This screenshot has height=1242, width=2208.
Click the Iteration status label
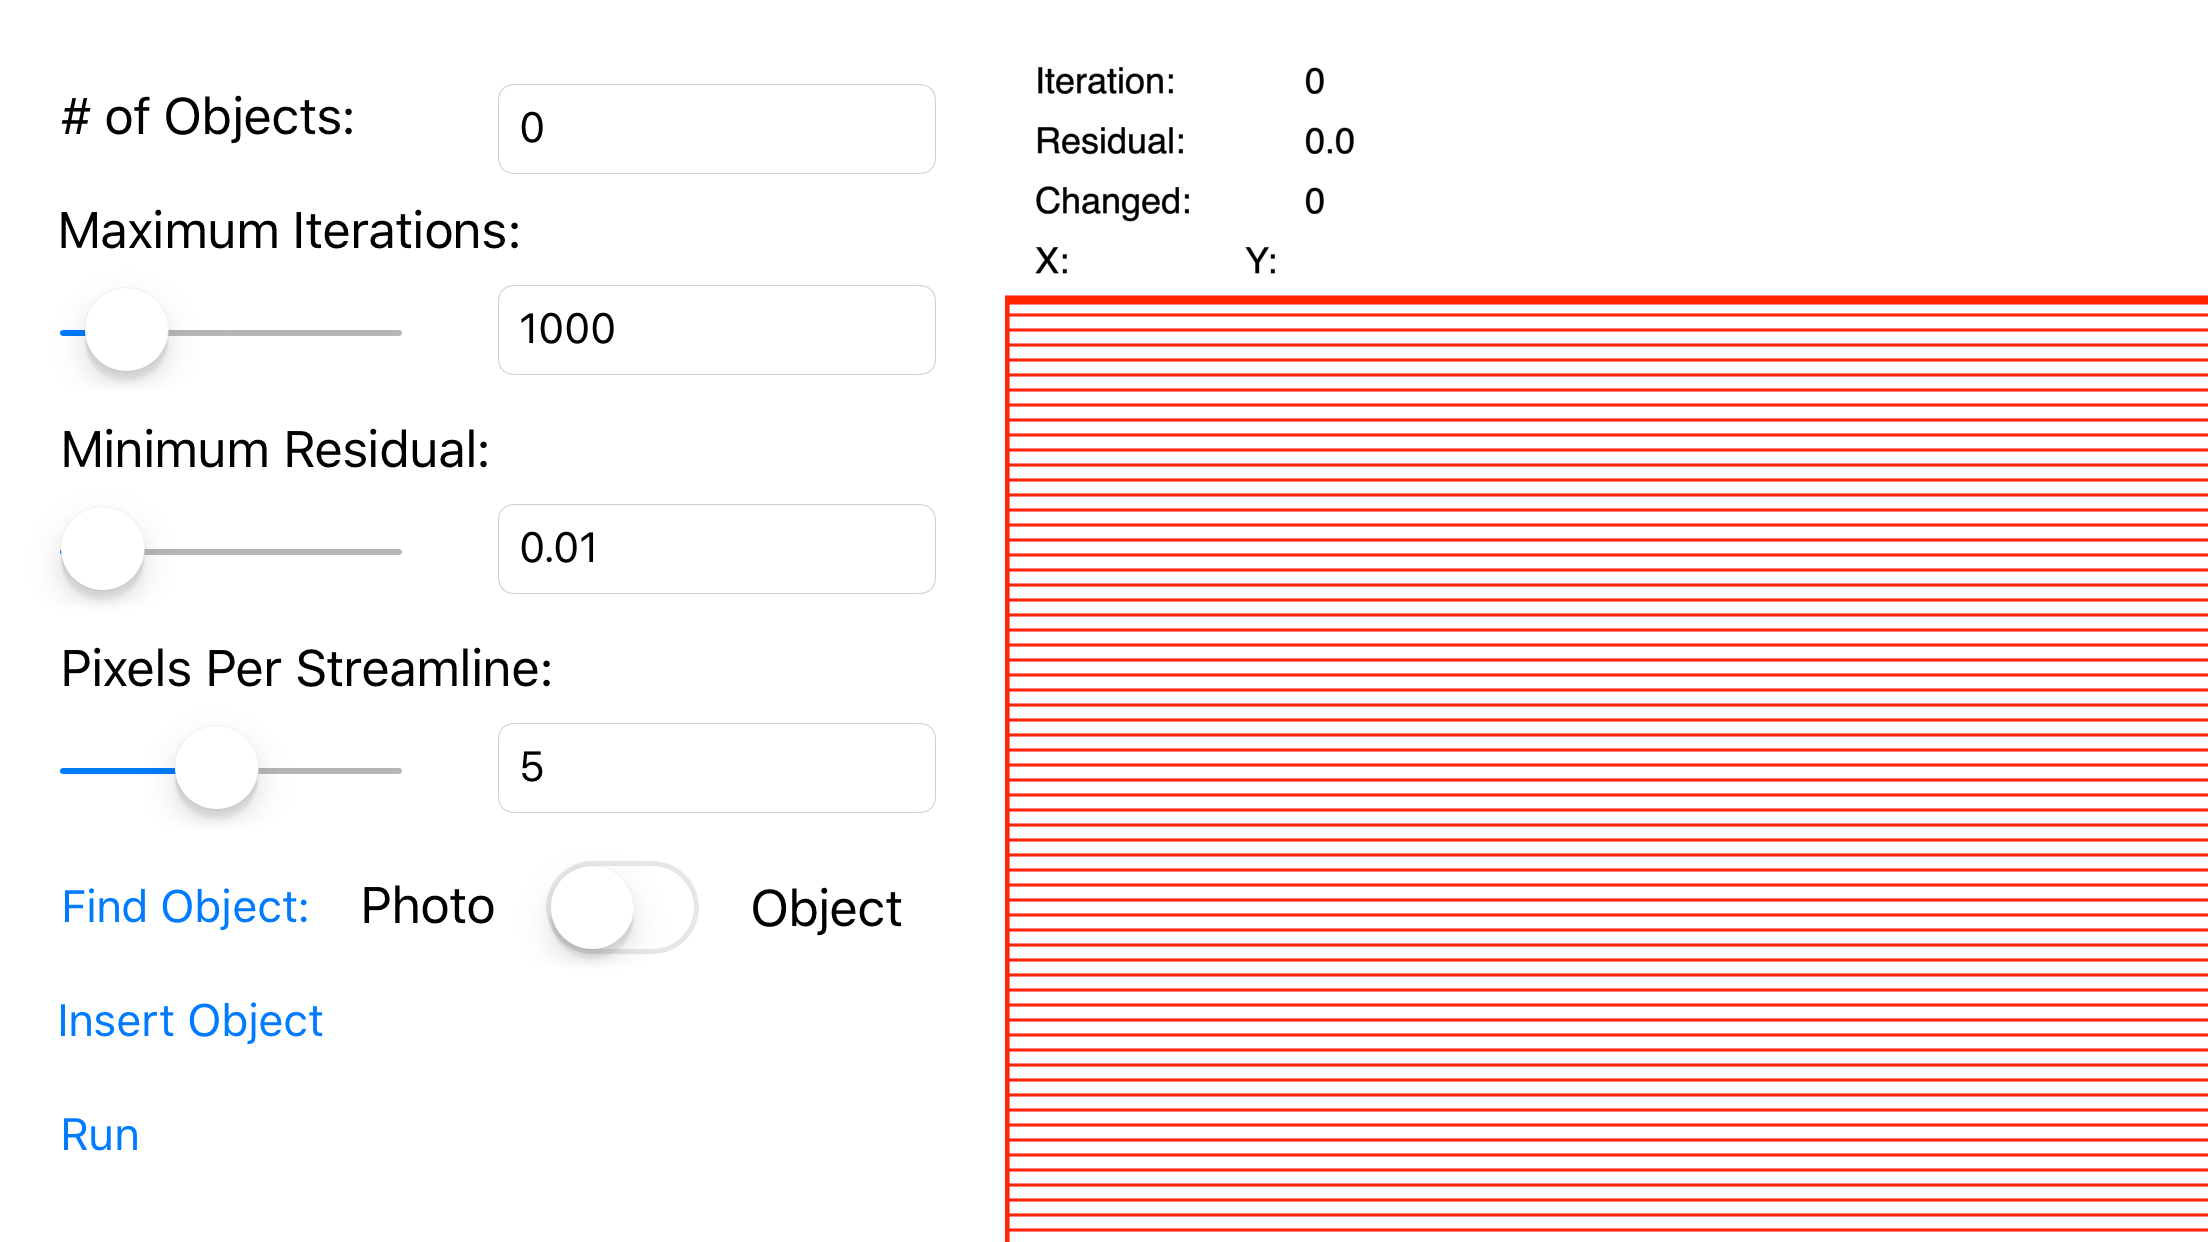1105,81
